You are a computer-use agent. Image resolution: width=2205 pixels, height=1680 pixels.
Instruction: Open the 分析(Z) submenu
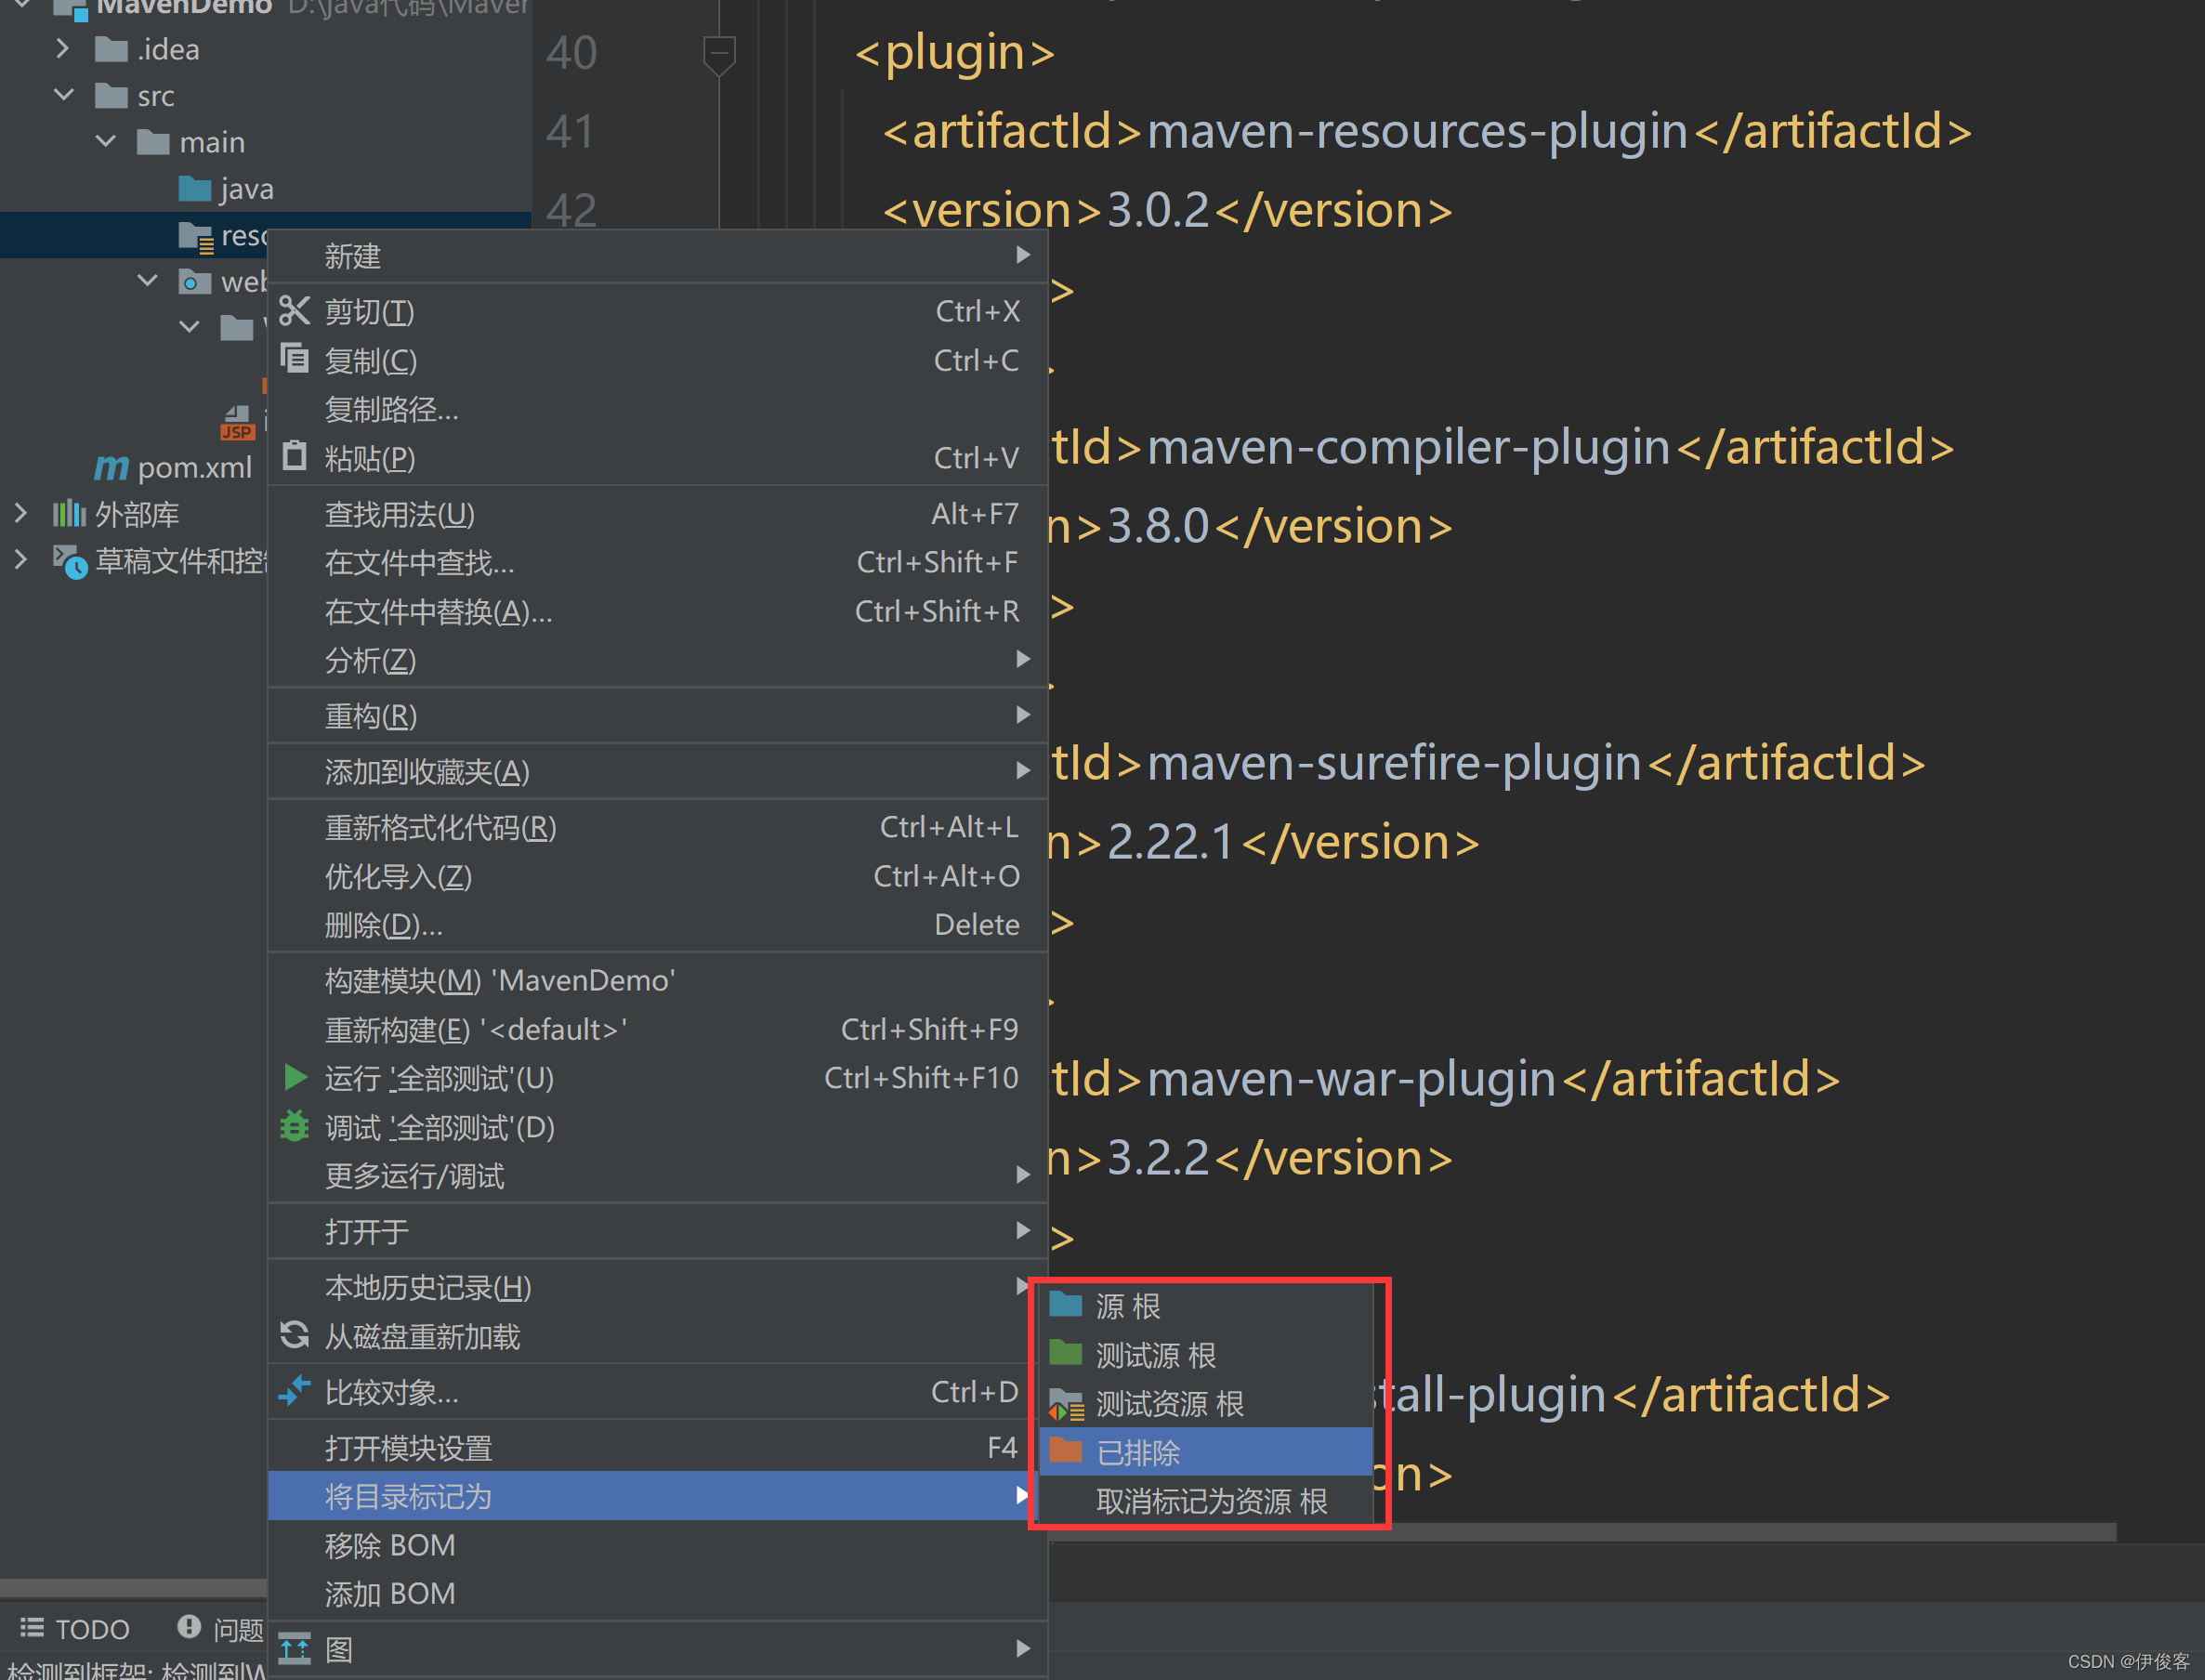point(658,660)
